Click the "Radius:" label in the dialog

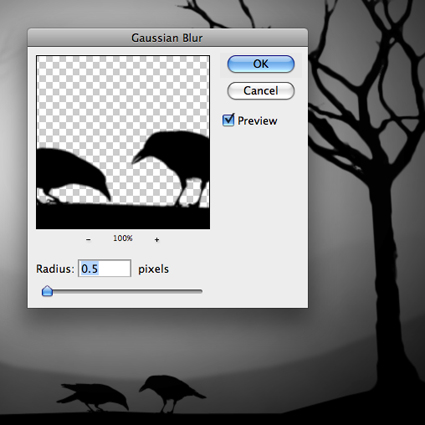[55, 269]
